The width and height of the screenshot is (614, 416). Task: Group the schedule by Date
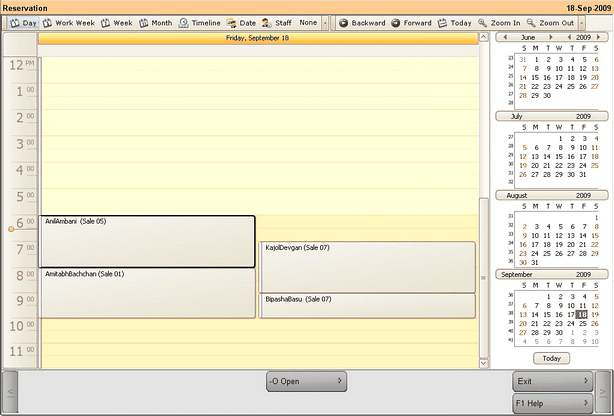(241, 22)
